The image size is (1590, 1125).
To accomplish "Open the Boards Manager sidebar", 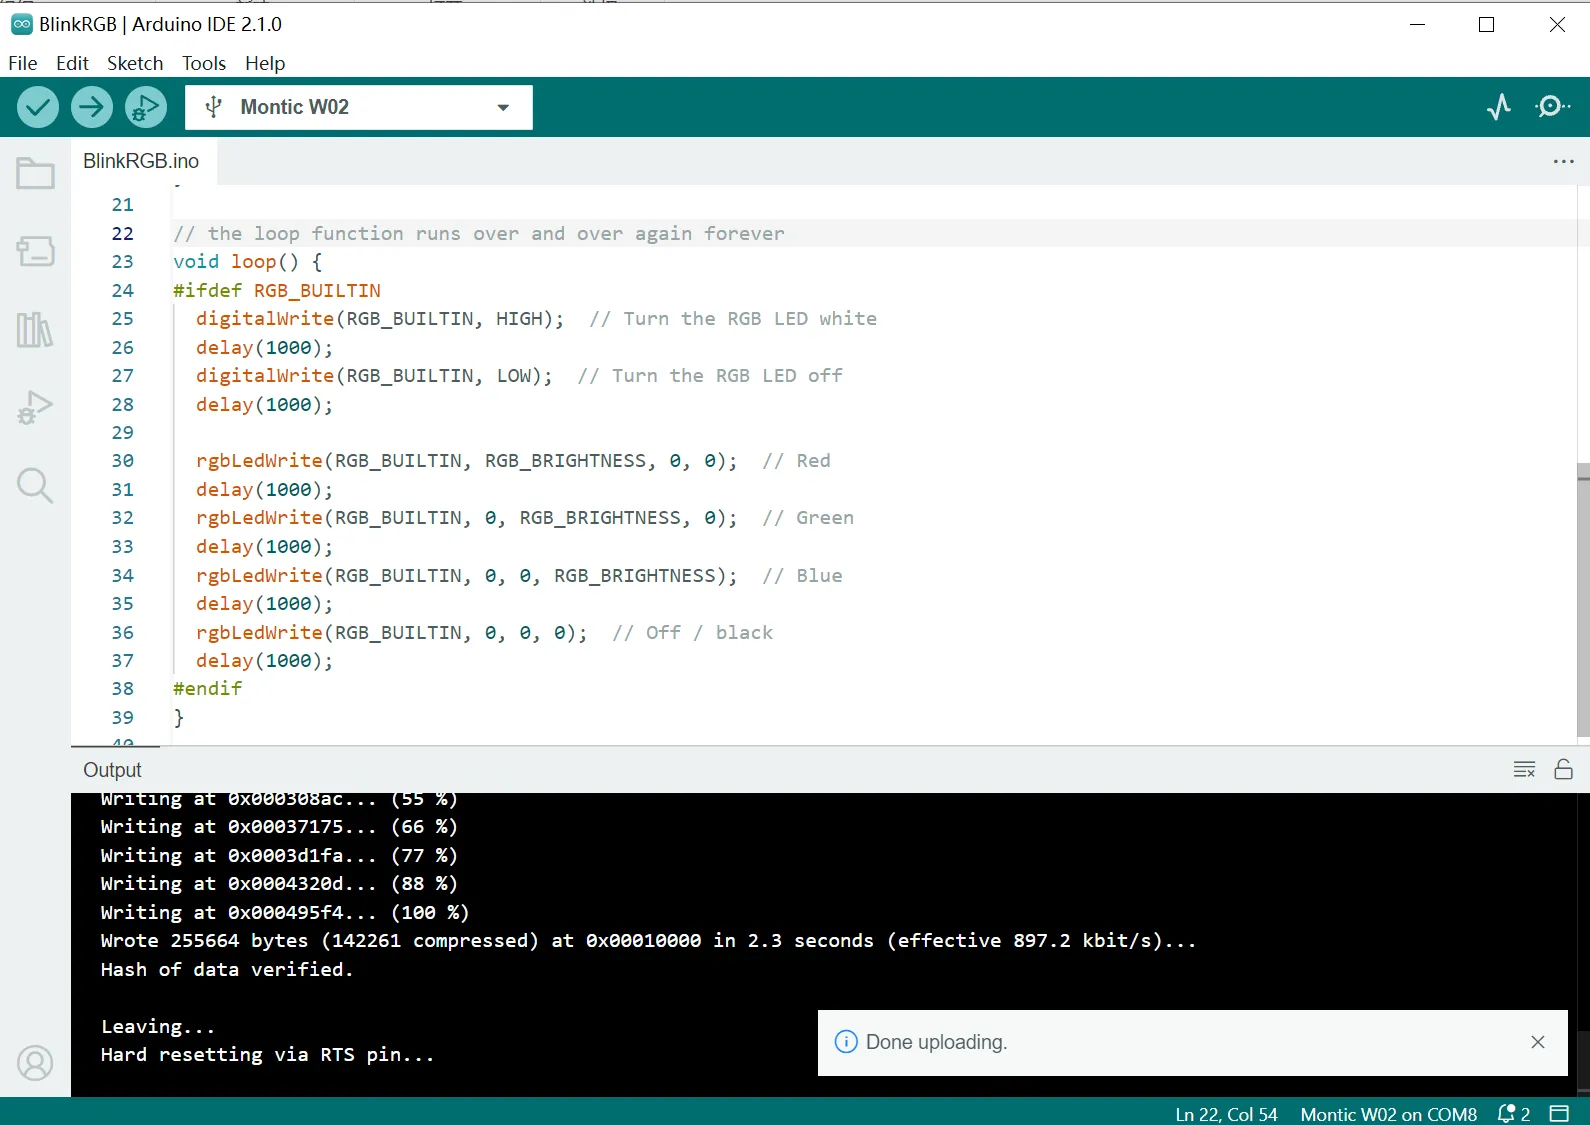I will pos(35,251).
